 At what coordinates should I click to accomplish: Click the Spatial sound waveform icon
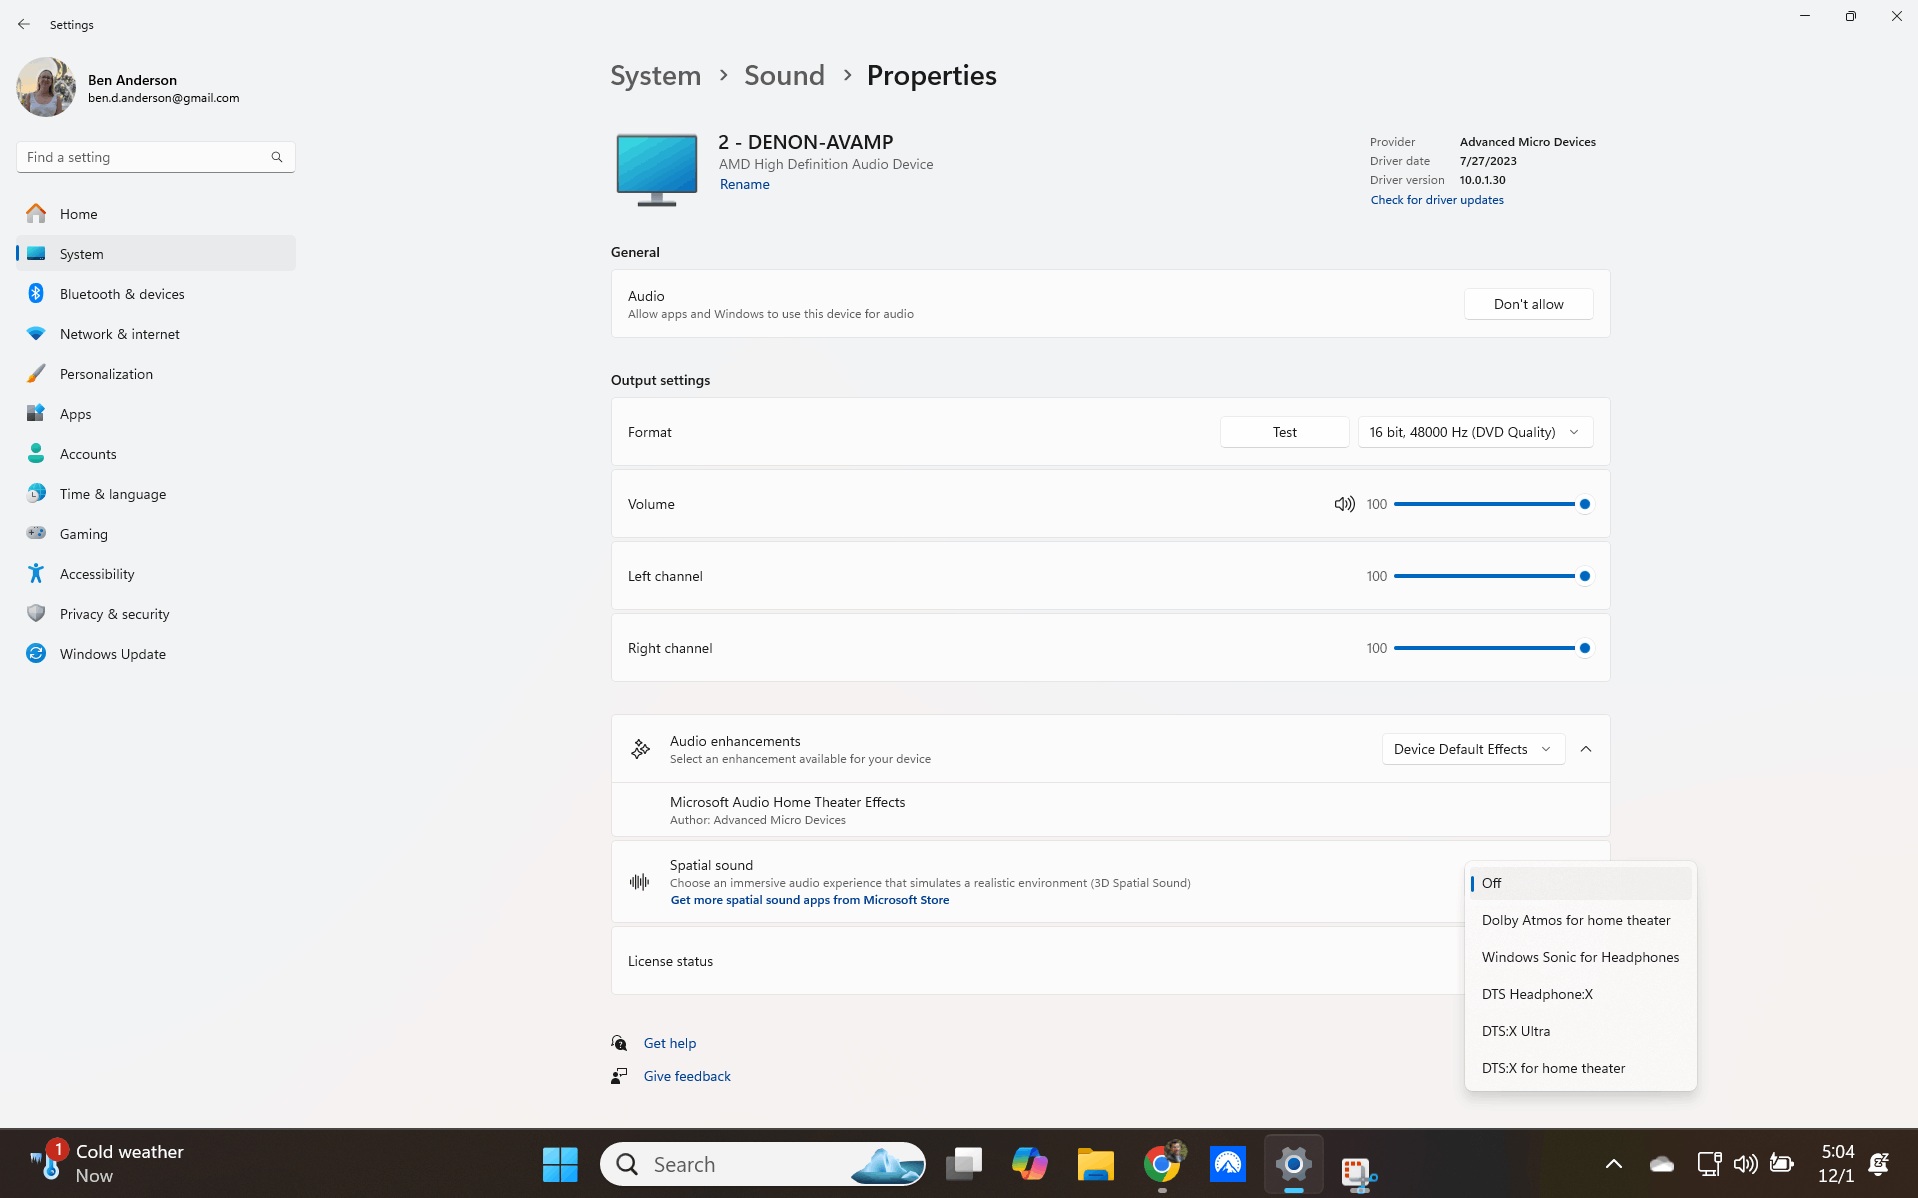640,882
